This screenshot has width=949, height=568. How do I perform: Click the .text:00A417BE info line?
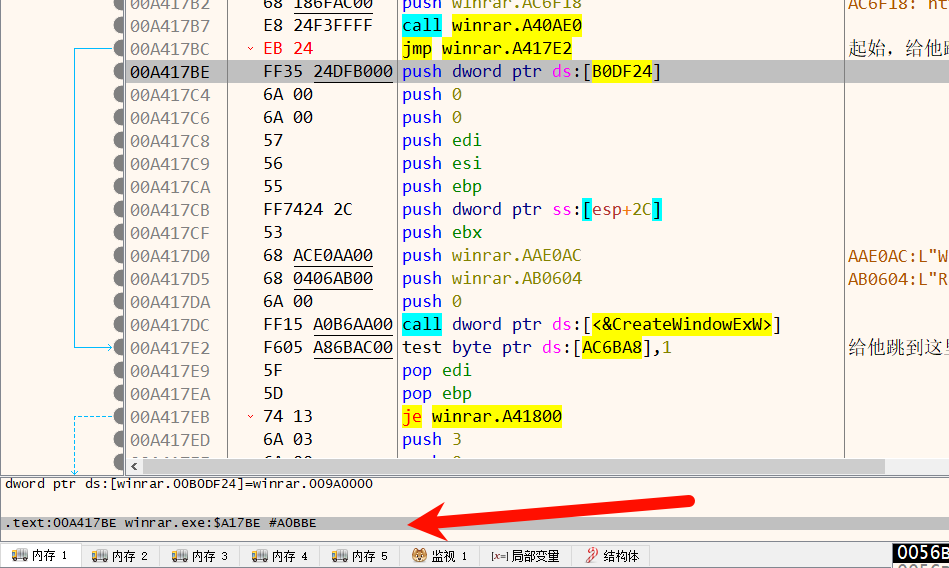tap(160, 522)
